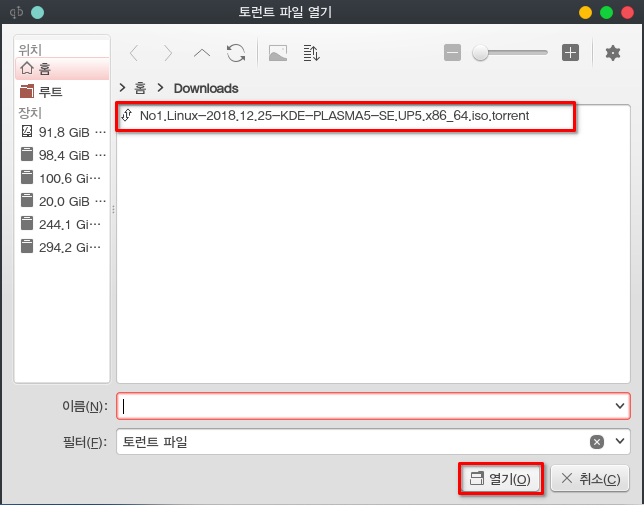Click the Downloads breadcrumb
Screen dimensions: 644x505
(x=206, y=88)
